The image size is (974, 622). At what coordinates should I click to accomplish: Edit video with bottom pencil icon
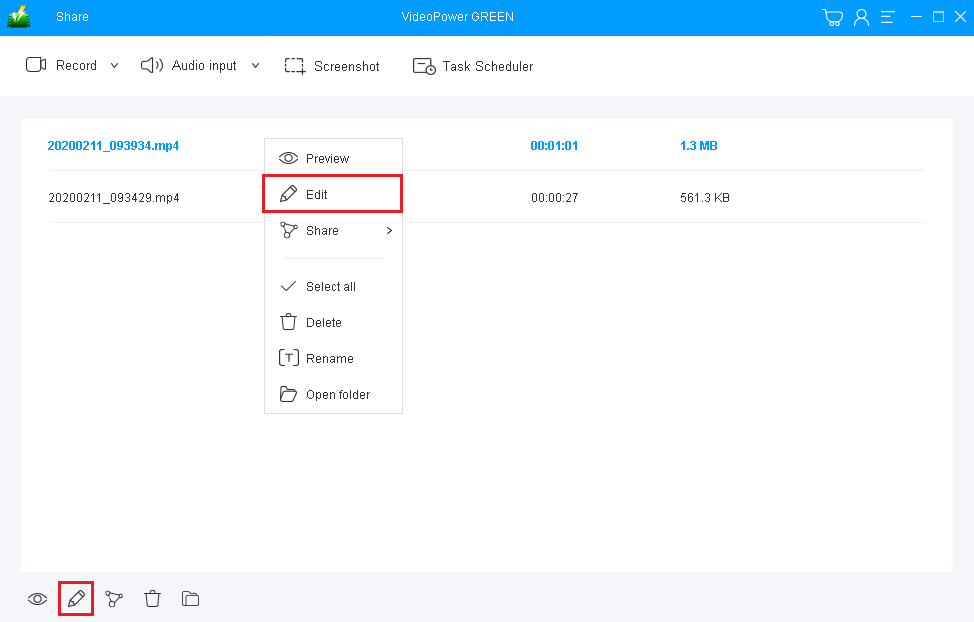(x=76, y=599)
